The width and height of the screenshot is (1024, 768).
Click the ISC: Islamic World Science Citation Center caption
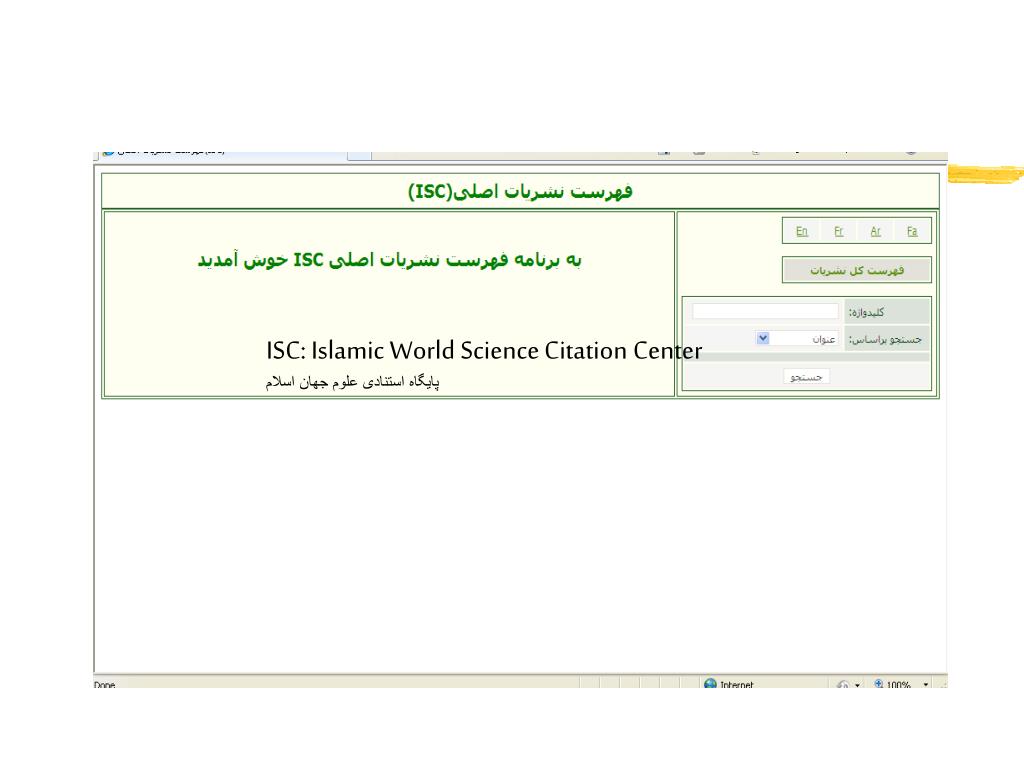pyautogui.click(x=484, y=351)
